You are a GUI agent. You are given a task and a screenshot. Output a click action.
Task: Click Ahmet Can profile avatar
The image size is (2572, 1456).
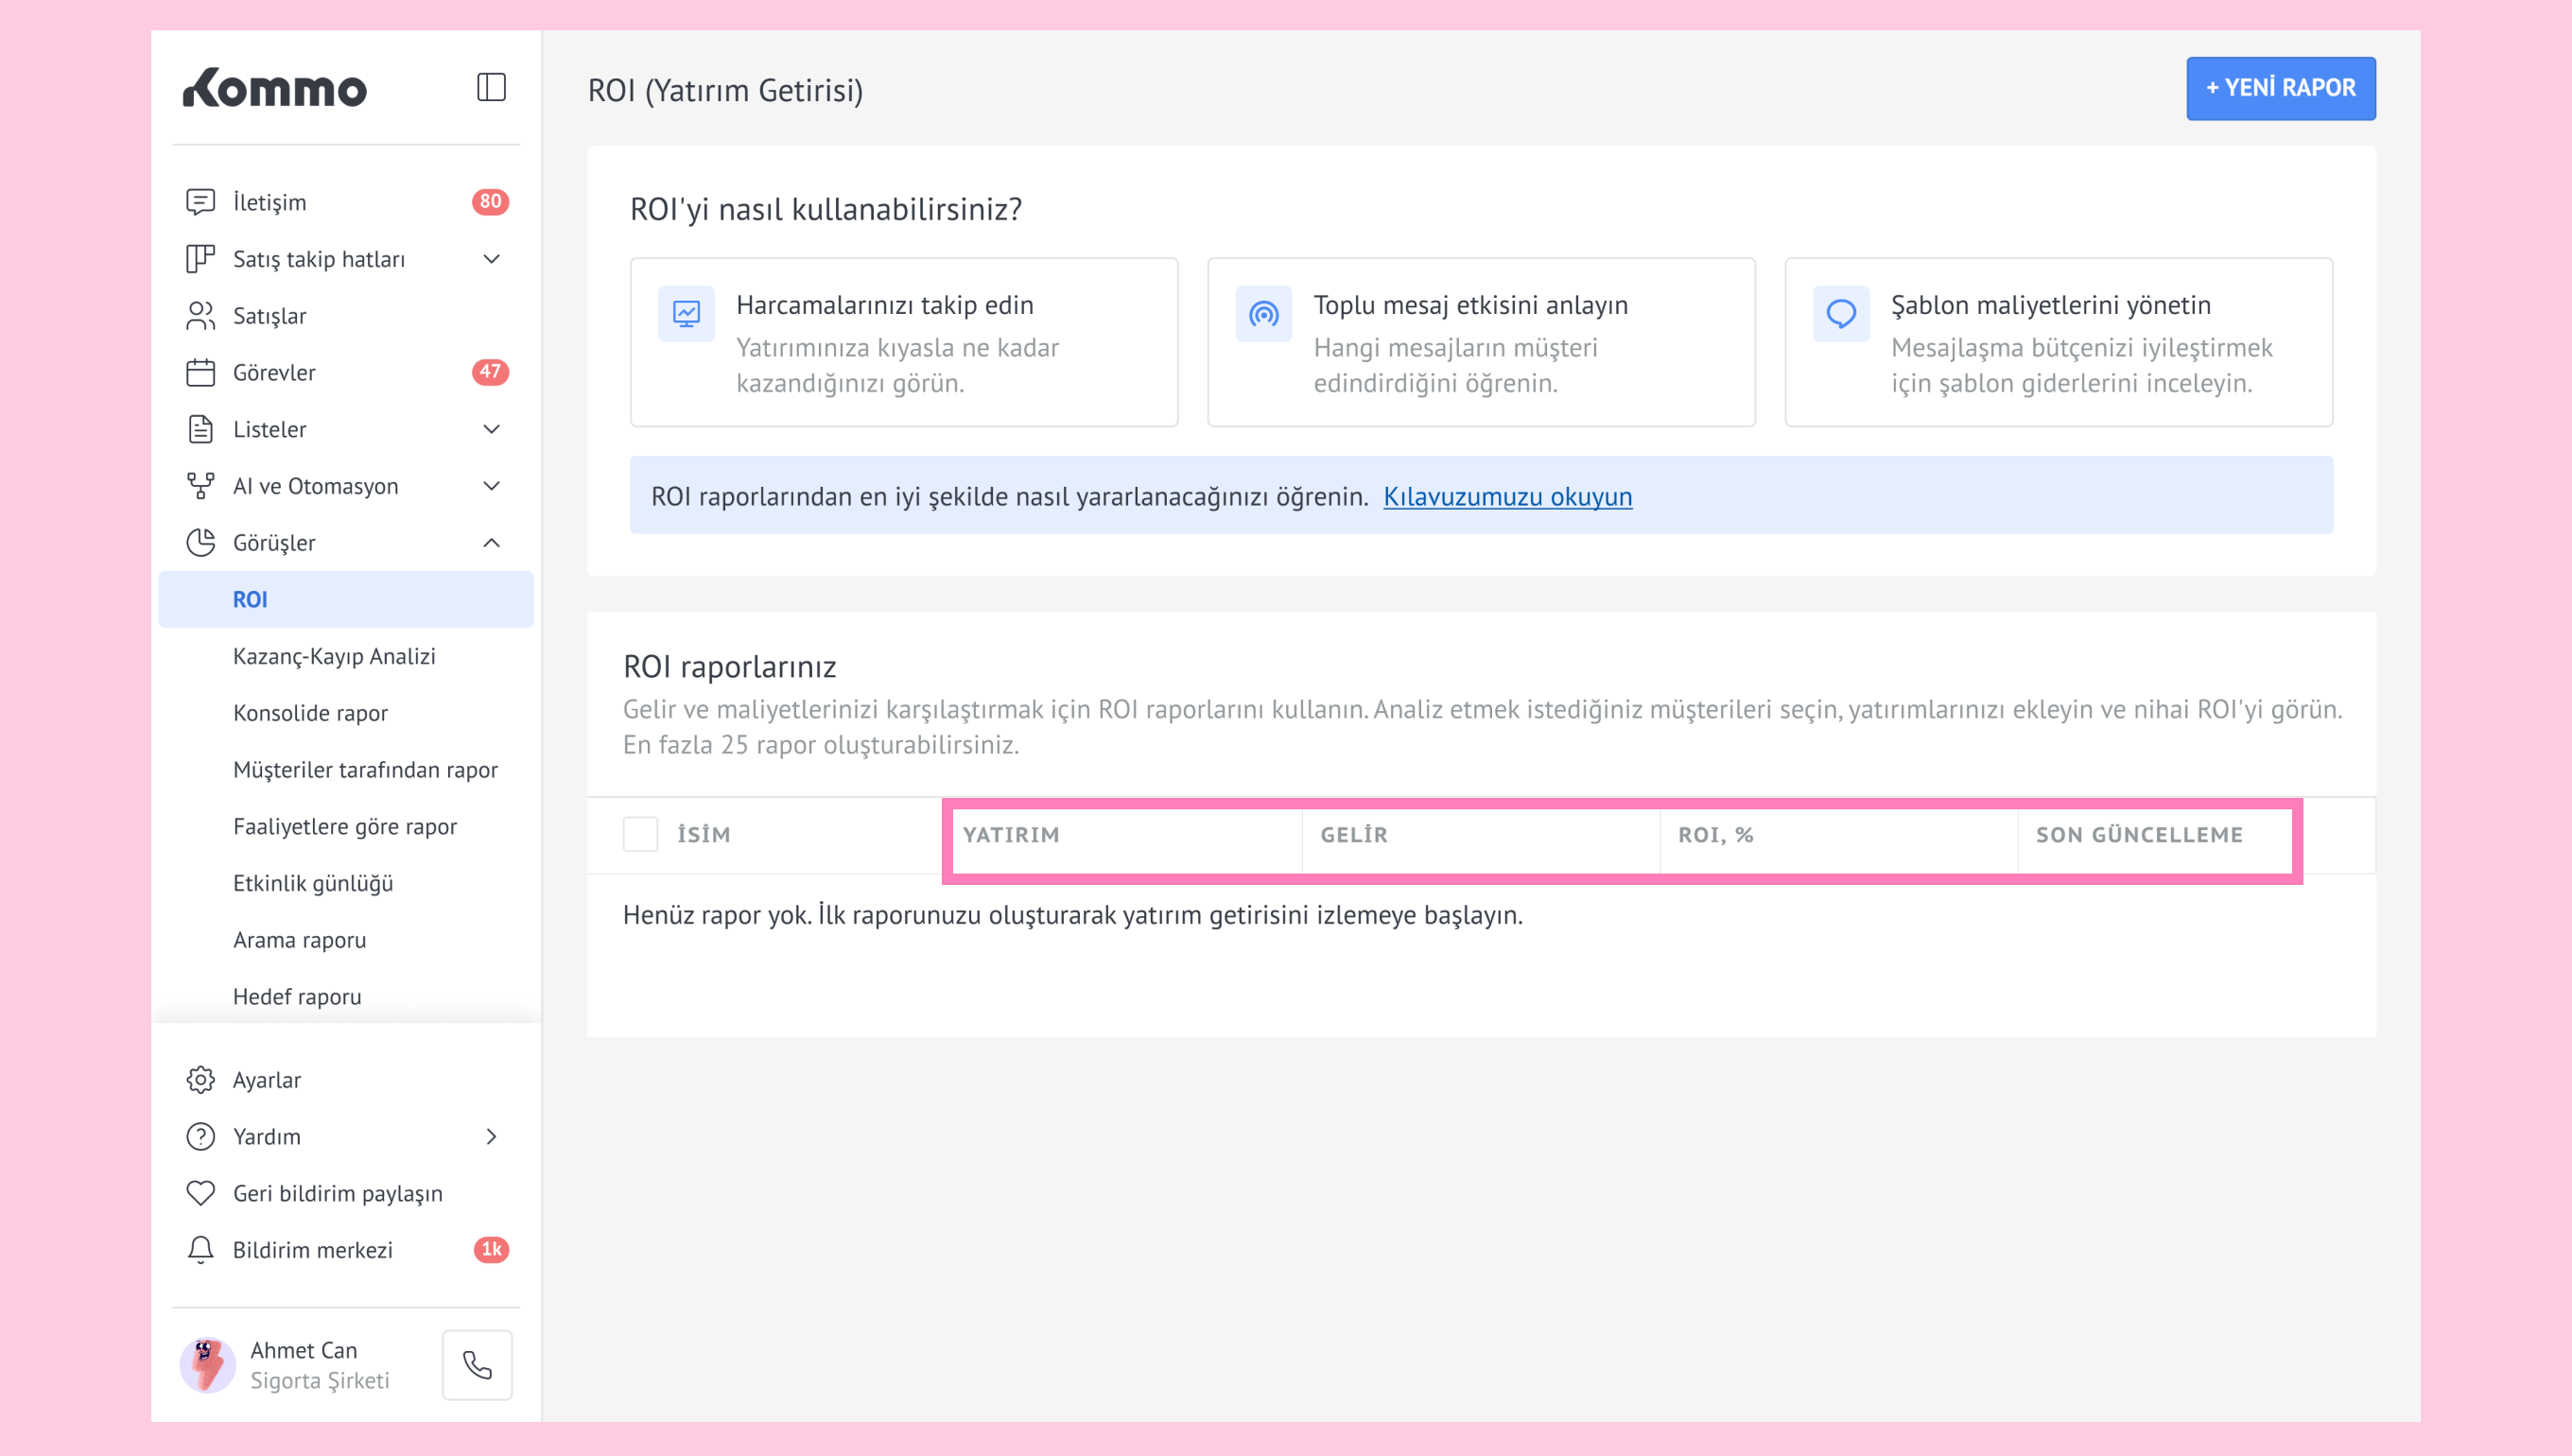pos(208,1364)
